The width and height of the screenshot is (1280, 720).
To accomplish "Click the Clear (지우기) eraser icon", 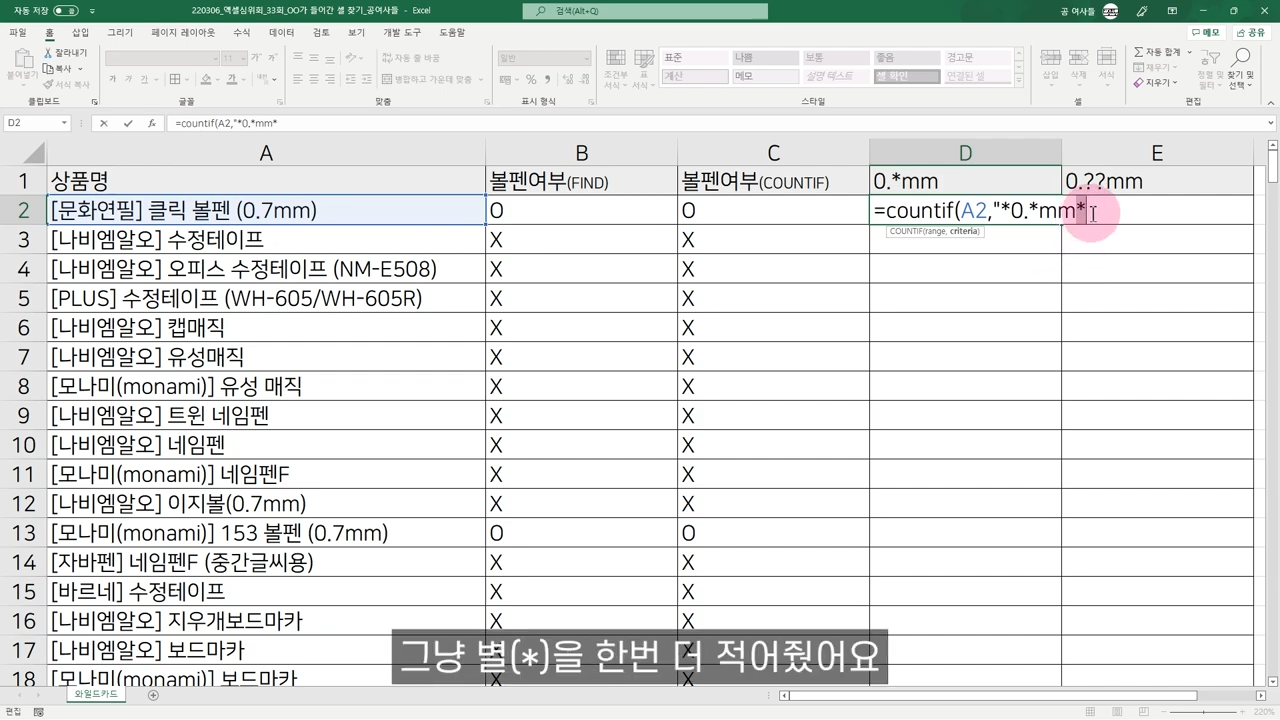I will pos(1139,83).
